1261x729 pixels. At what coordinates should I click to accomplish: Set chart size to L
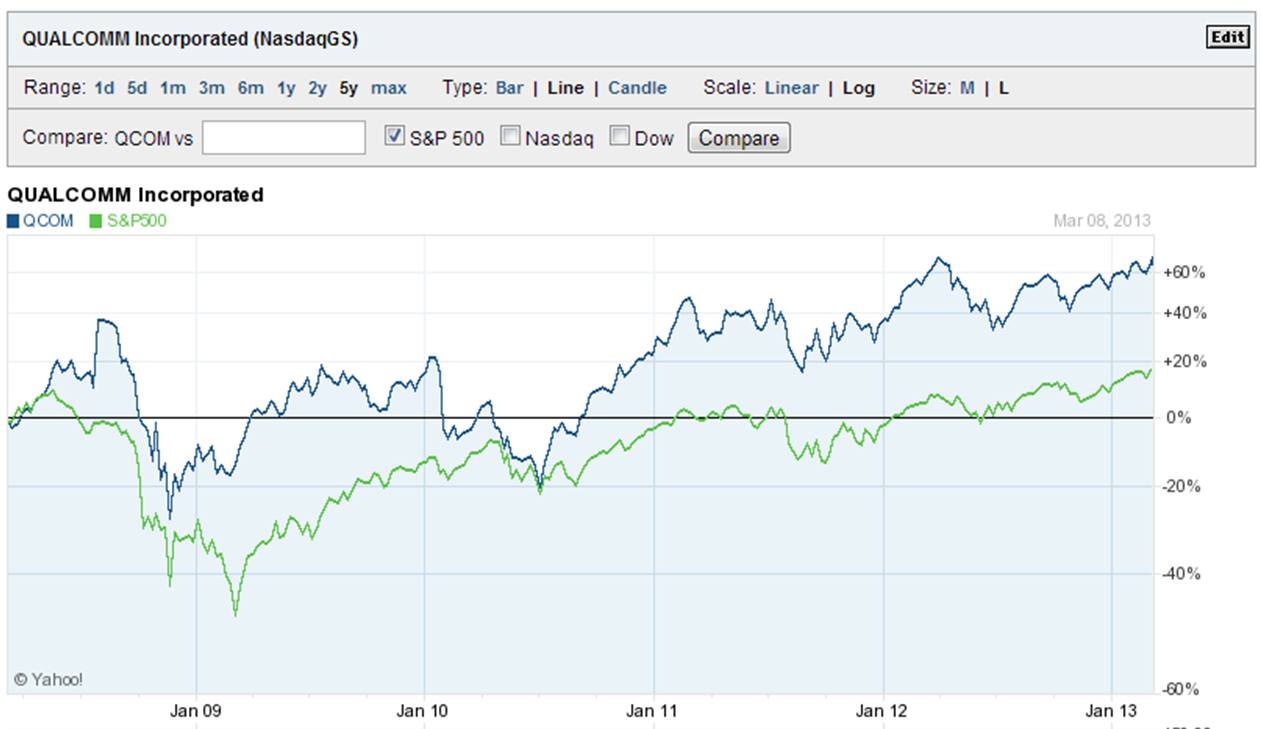tap(1003, 88)
